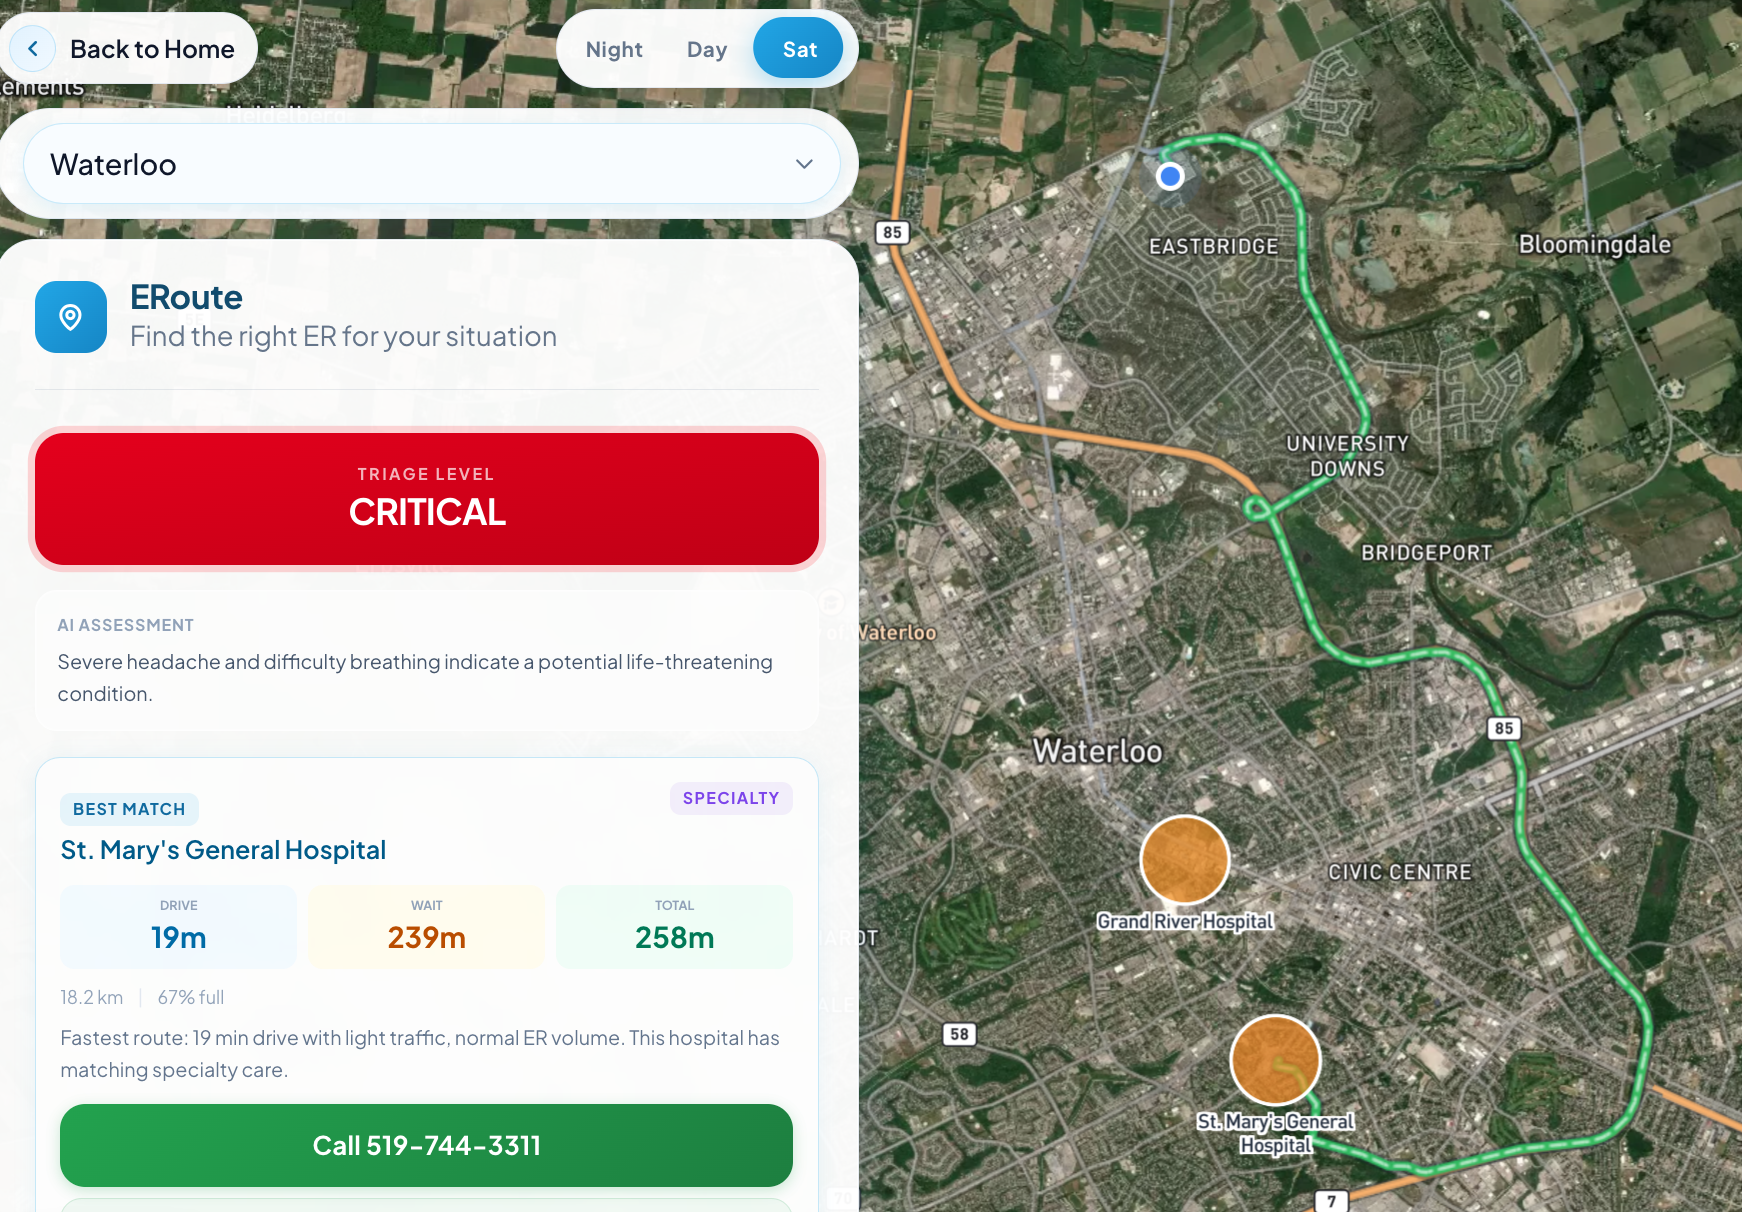Select St. Mary's General Hospital map marker
This screenshot has width=1742, height=1212.
click(x=1275, y=1060)
